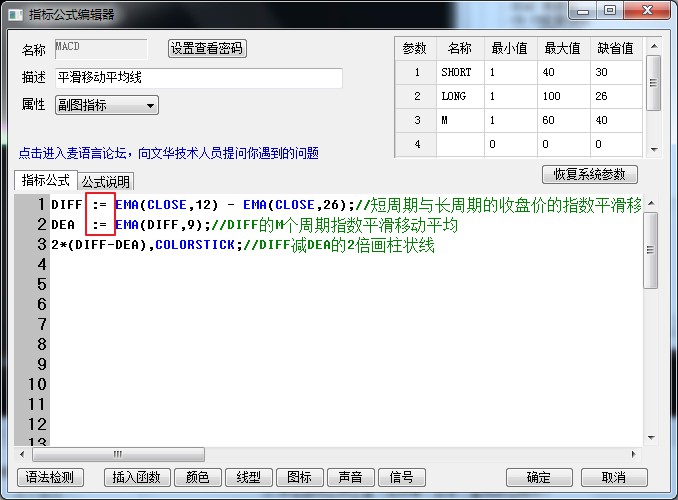Click the empty name cell in row 4
The image size is (678, 500).
pyautogui.click(x=460, y=144)
